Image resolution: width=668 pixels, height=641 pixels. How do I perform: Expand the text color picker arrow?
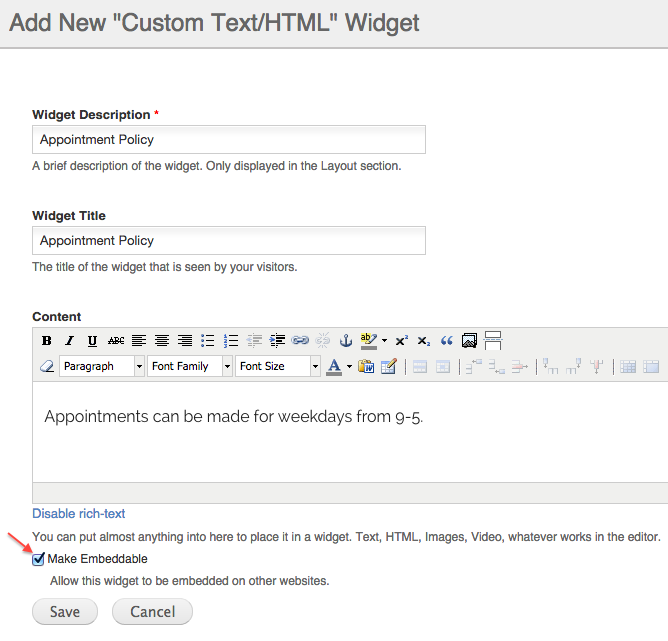pos(349,366)
